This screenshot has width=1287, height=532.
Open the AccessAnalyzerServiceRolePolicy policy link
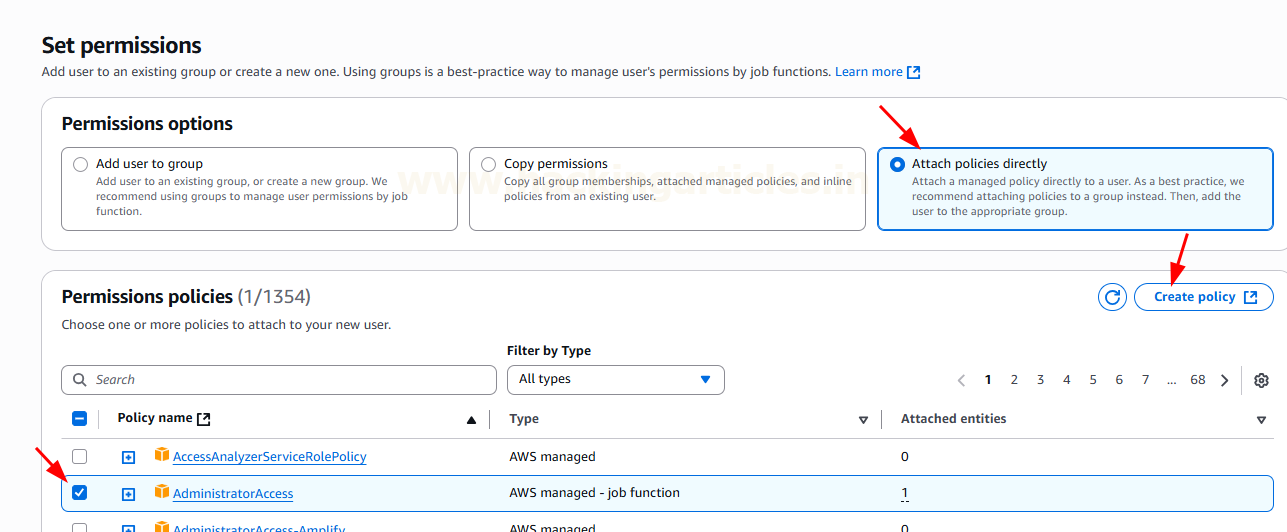coord(270,457)
